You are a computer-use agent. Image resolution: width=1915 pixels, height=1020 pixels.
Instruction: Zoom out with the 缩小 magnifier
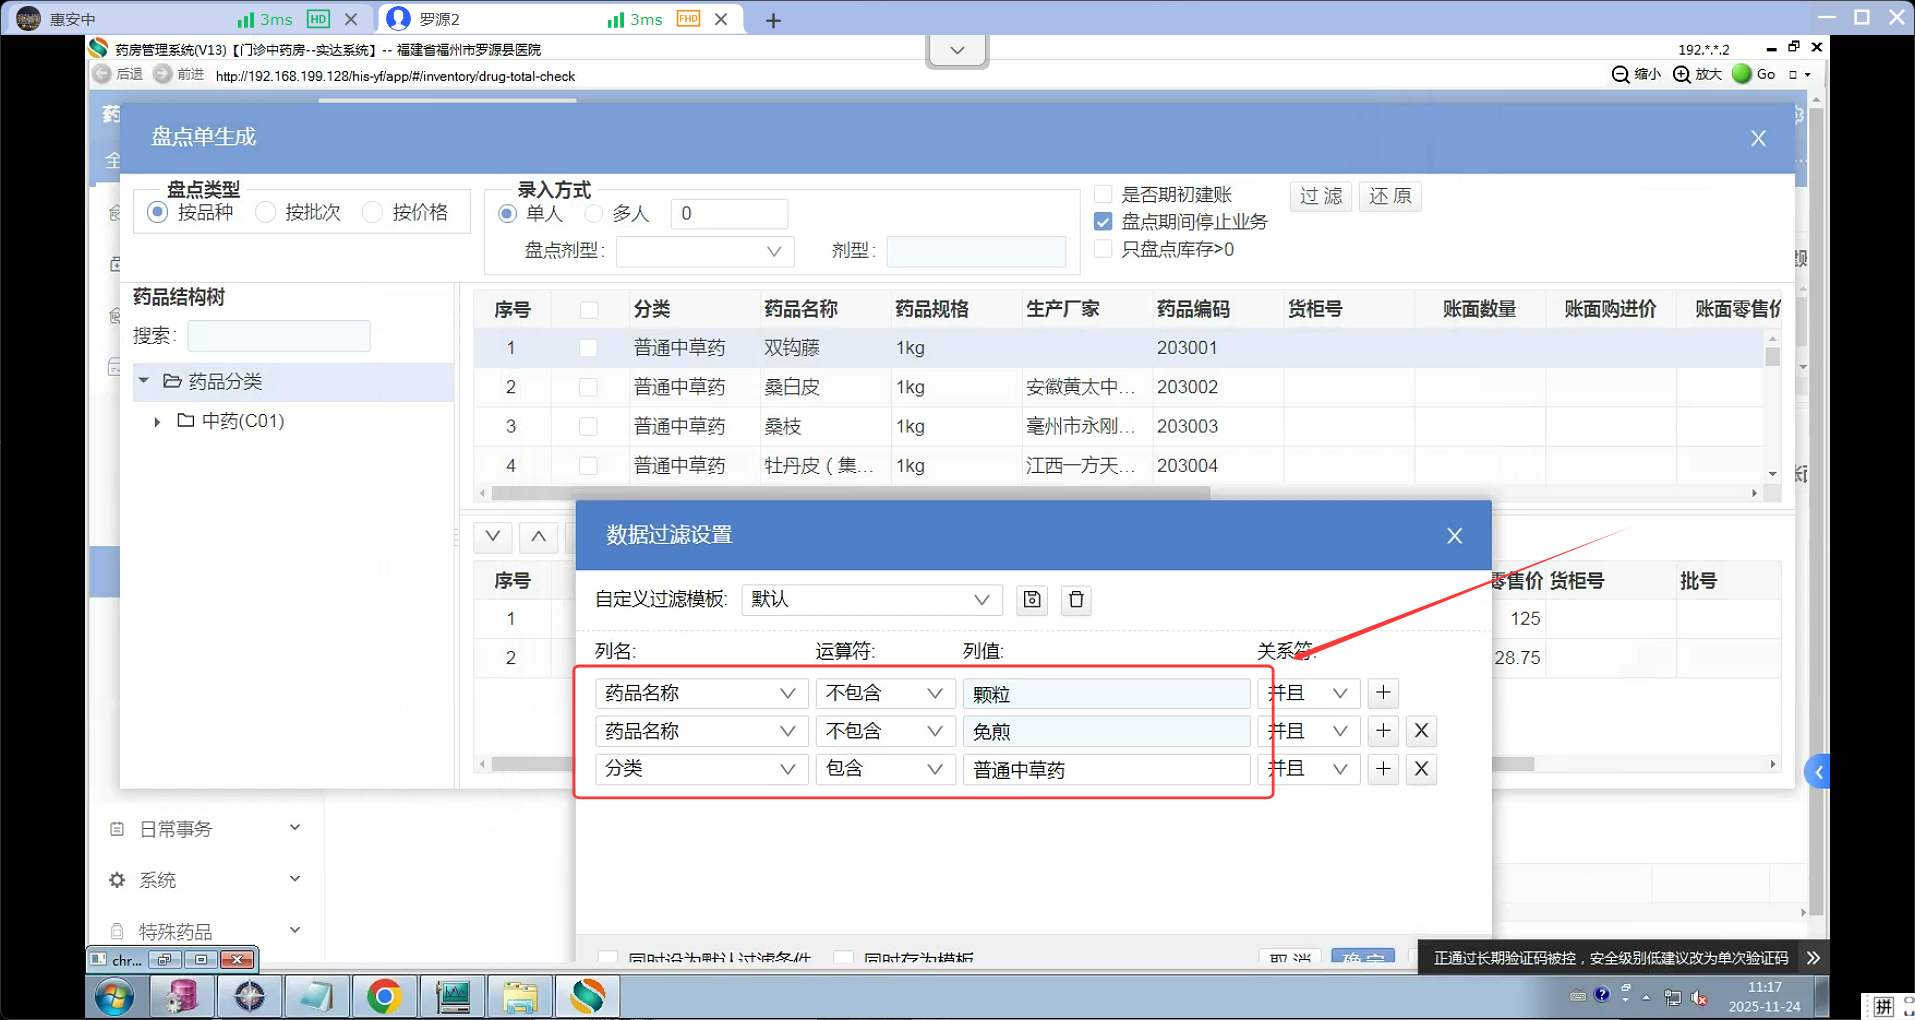(x=1636, y=74)
